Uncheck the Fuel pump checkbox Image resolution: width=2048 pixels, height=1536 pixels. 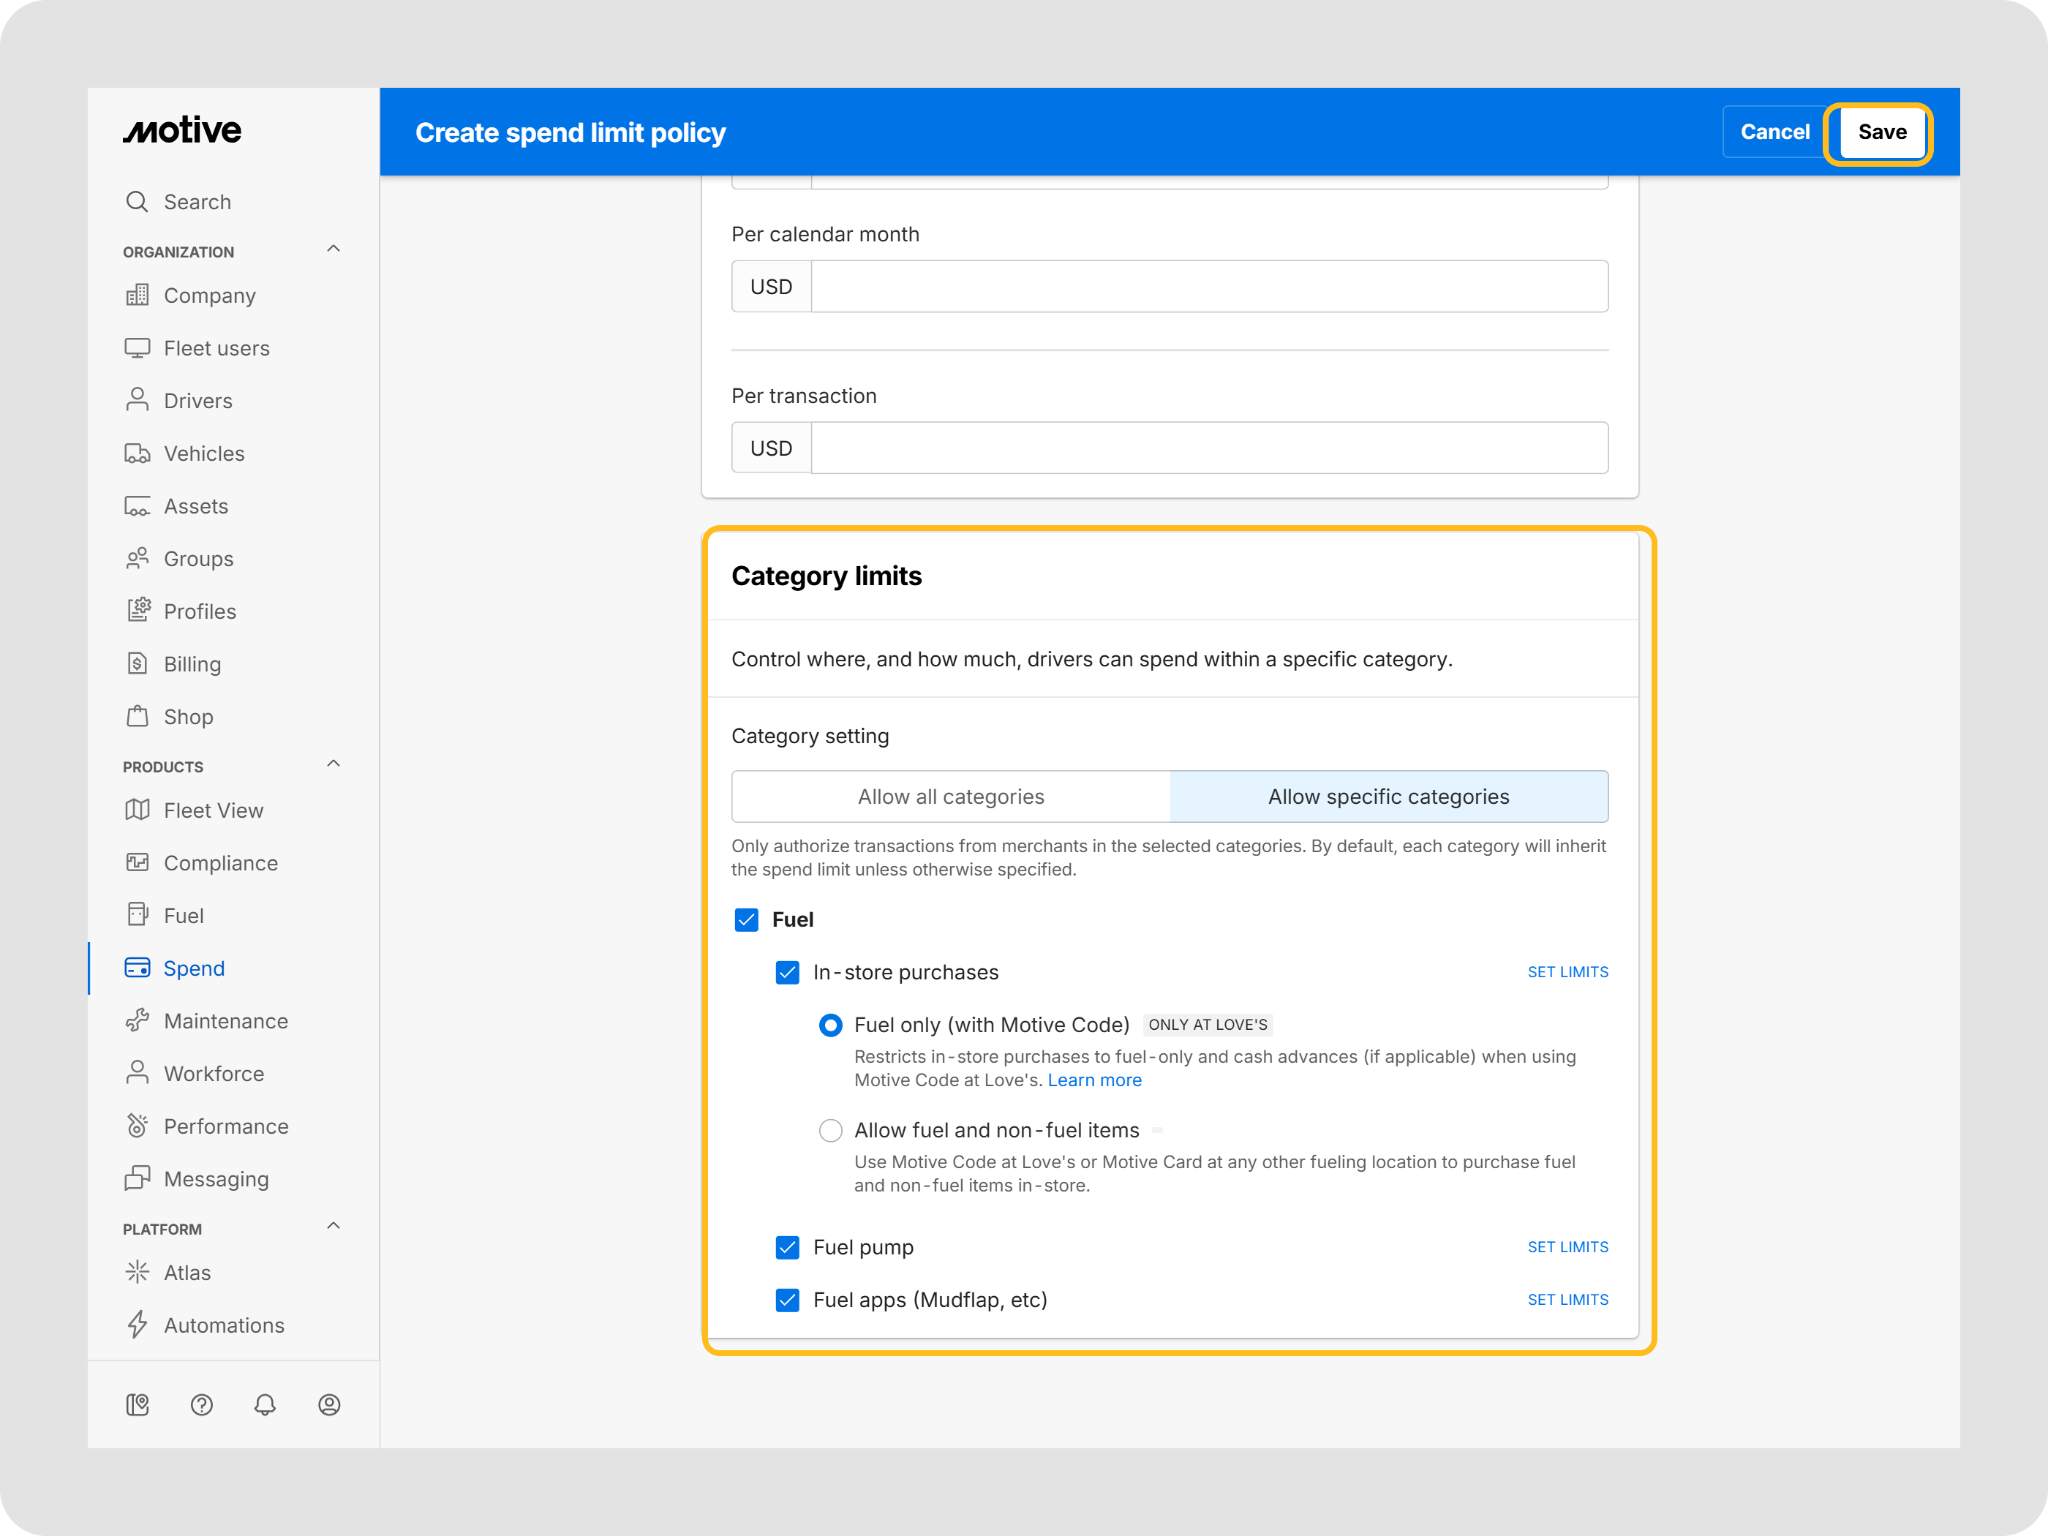[787, 1247]
